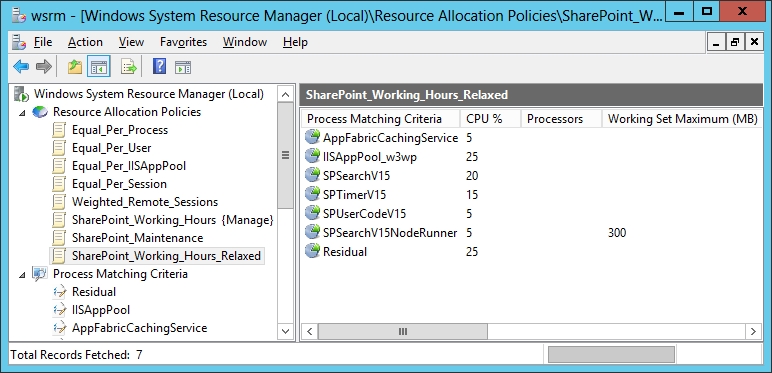This screenshot has width=772, height=373.
Task: Select the Weighted_Remote_Sessions policy
Action: tap(145, 202)
